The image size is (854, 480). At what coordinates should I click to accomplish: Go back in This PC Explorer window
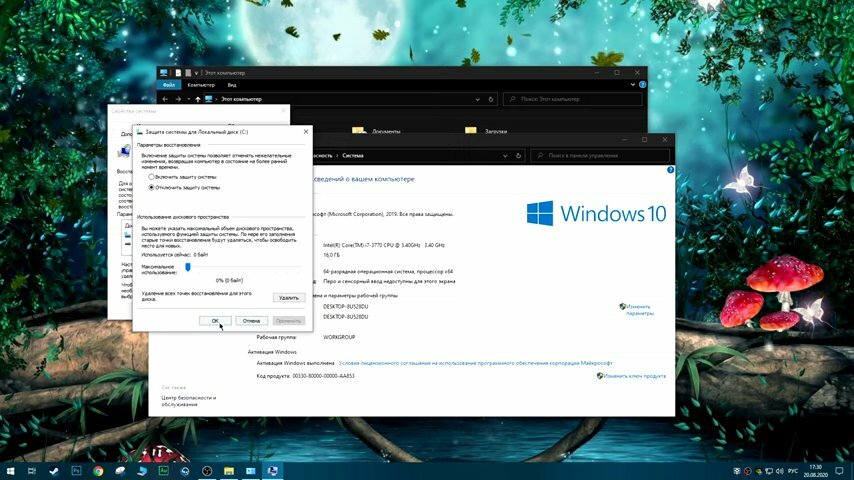pos(165,99)
